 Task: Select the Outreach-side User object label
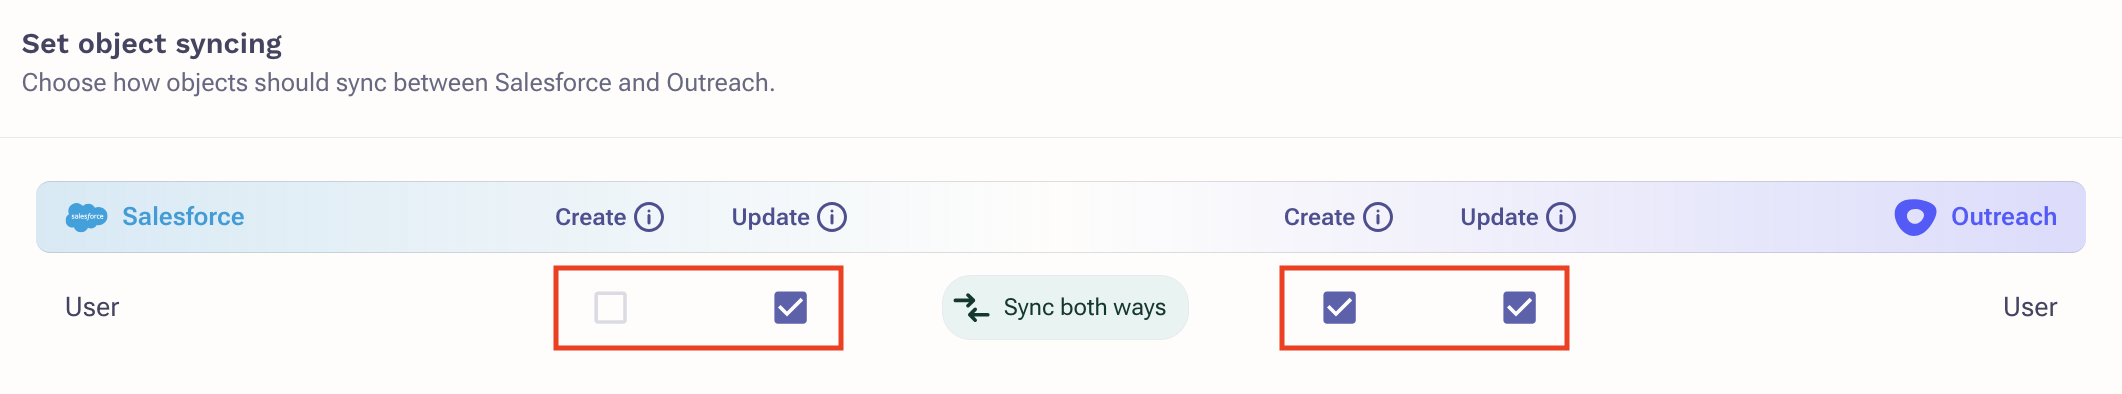click(x=2030, y=307)
